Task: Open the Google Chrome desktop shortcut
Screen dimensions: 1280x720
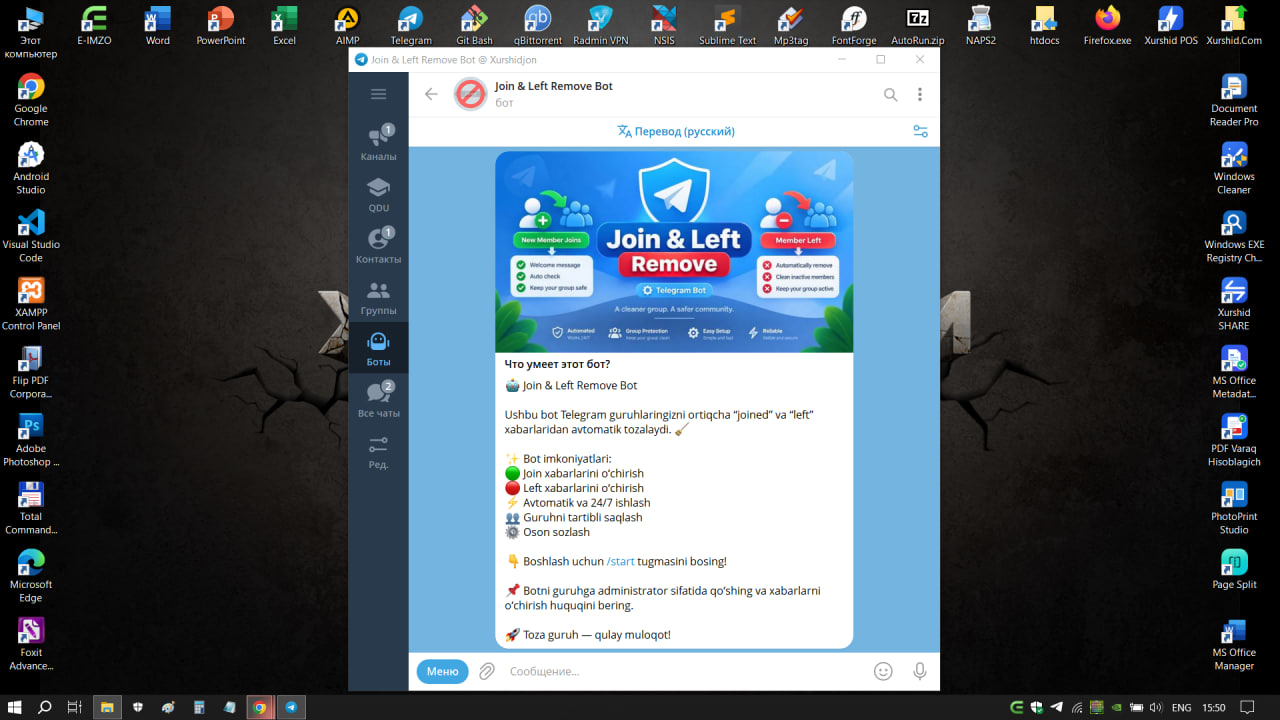Action: click(x=31, y=101)
